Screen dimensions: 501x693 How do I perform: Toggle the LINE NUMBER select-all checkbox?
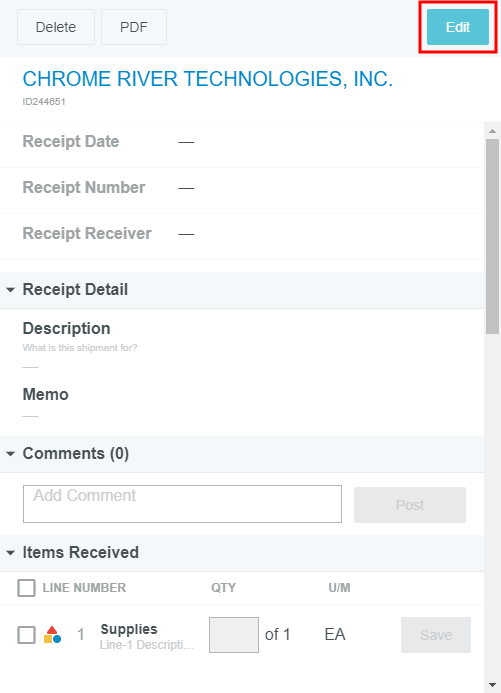pyautogui.click(x=27, y=588)
